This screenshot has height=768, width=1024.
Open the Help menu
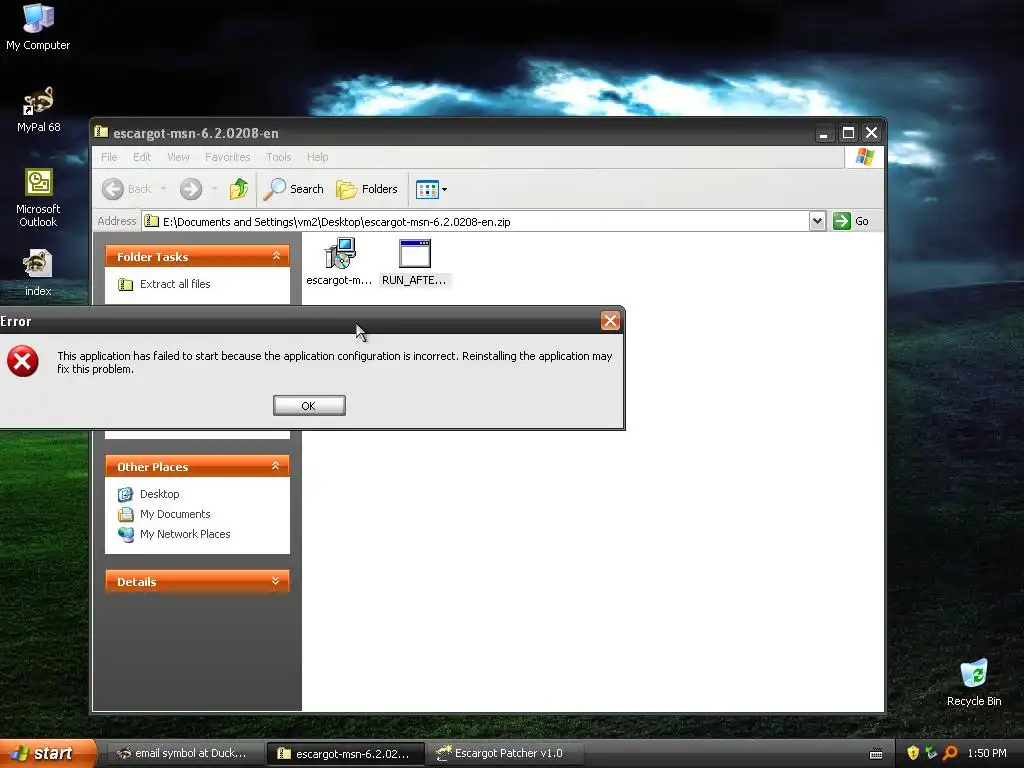tap(317, 157)
